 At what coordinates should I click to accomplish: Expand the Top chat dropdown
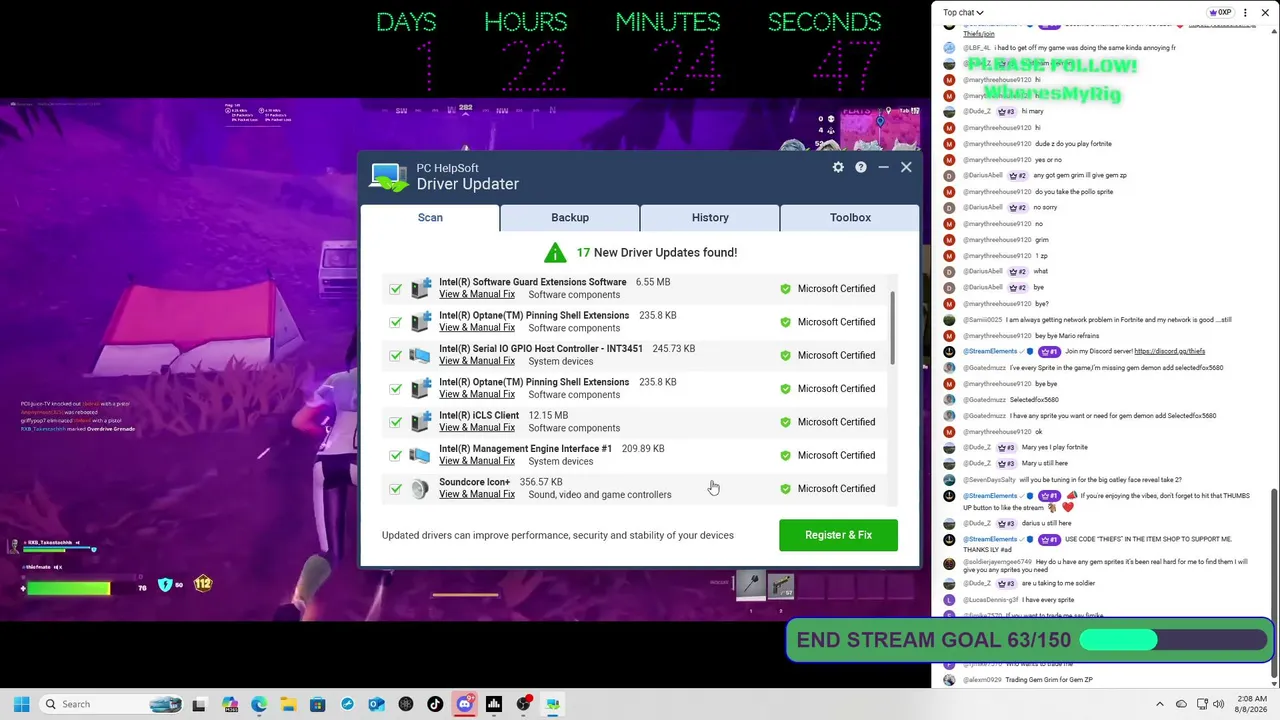pyautogui.click(x=963, y=13)
